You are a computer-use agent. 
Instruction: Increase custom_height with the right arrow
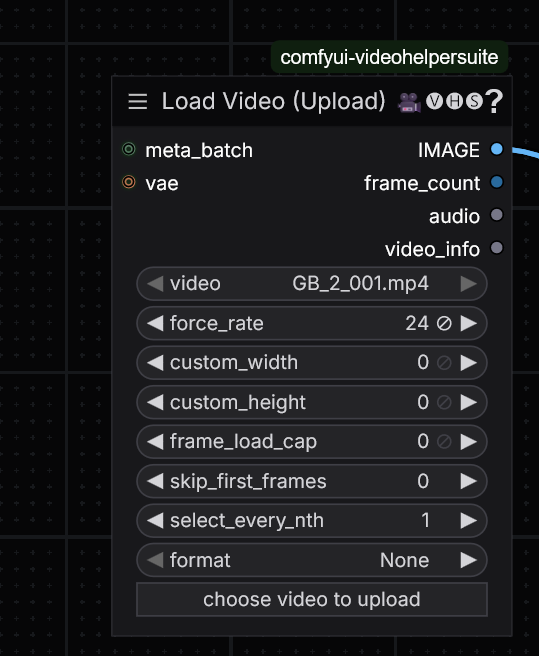click(x=469, y=402)
